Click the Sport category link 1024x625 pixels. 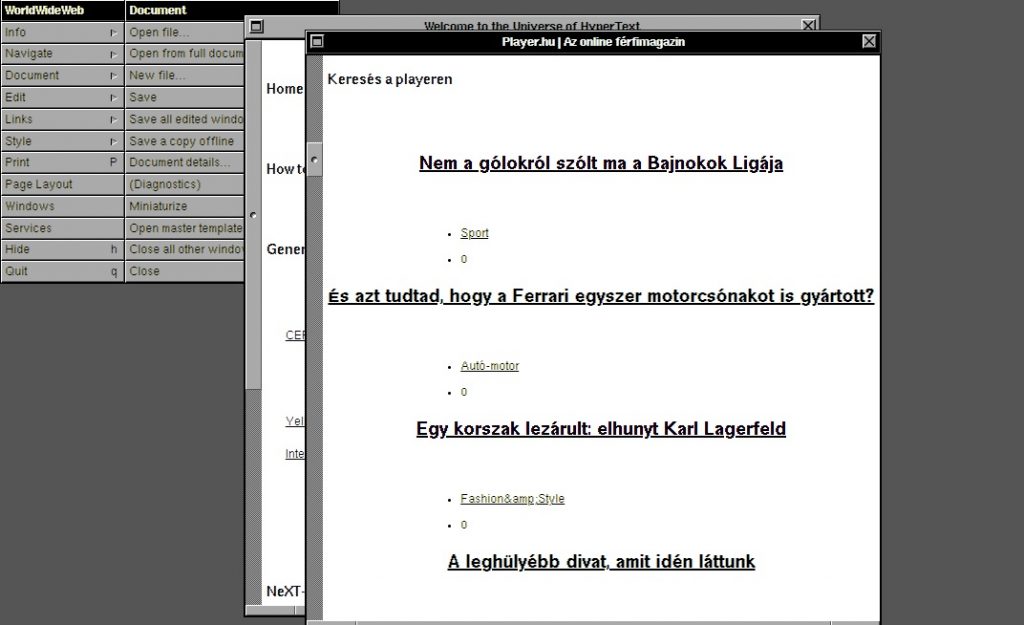(x=474, y=233)
